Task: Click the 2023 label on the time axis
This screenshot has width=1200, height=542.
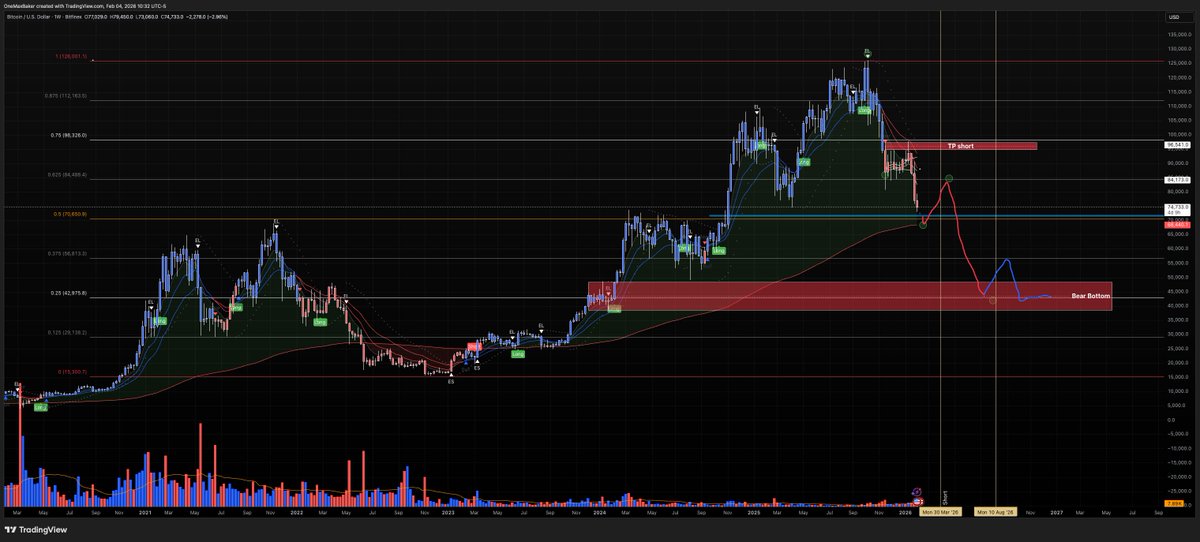Action: point(448,511)
